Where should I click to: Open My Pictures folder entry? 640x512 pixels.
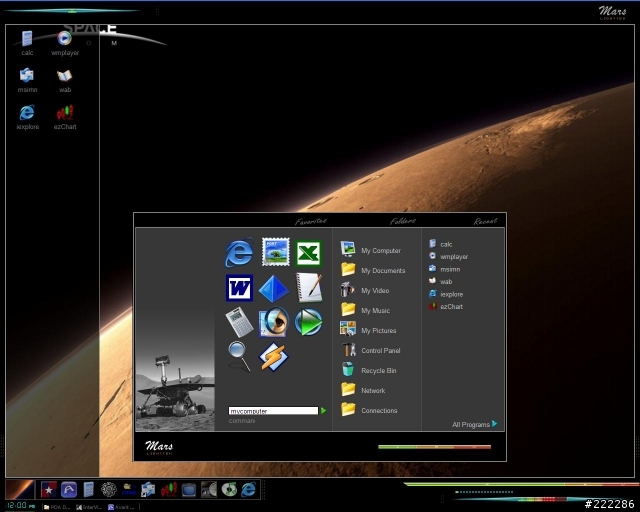368,330
